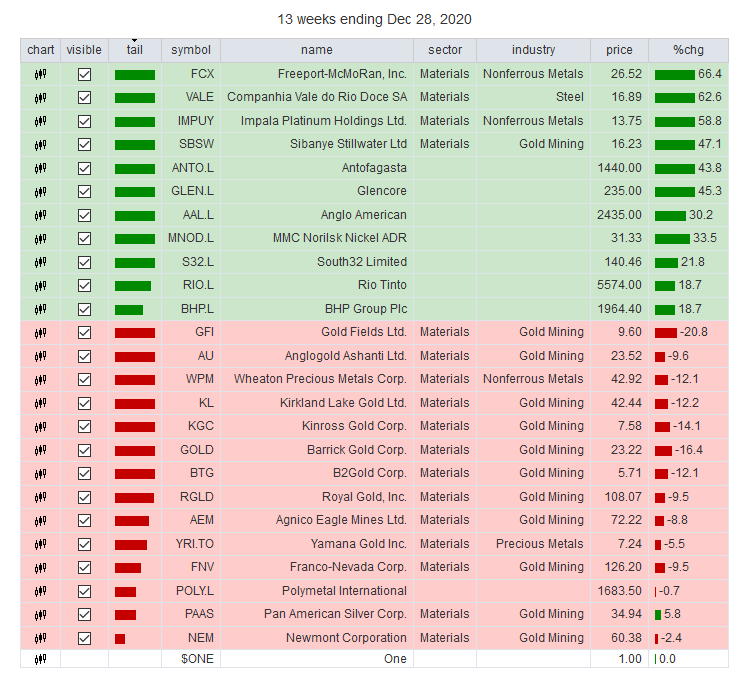
Task: Uncheck visible checkbox for IMPUY
Action: click(84, 121)
